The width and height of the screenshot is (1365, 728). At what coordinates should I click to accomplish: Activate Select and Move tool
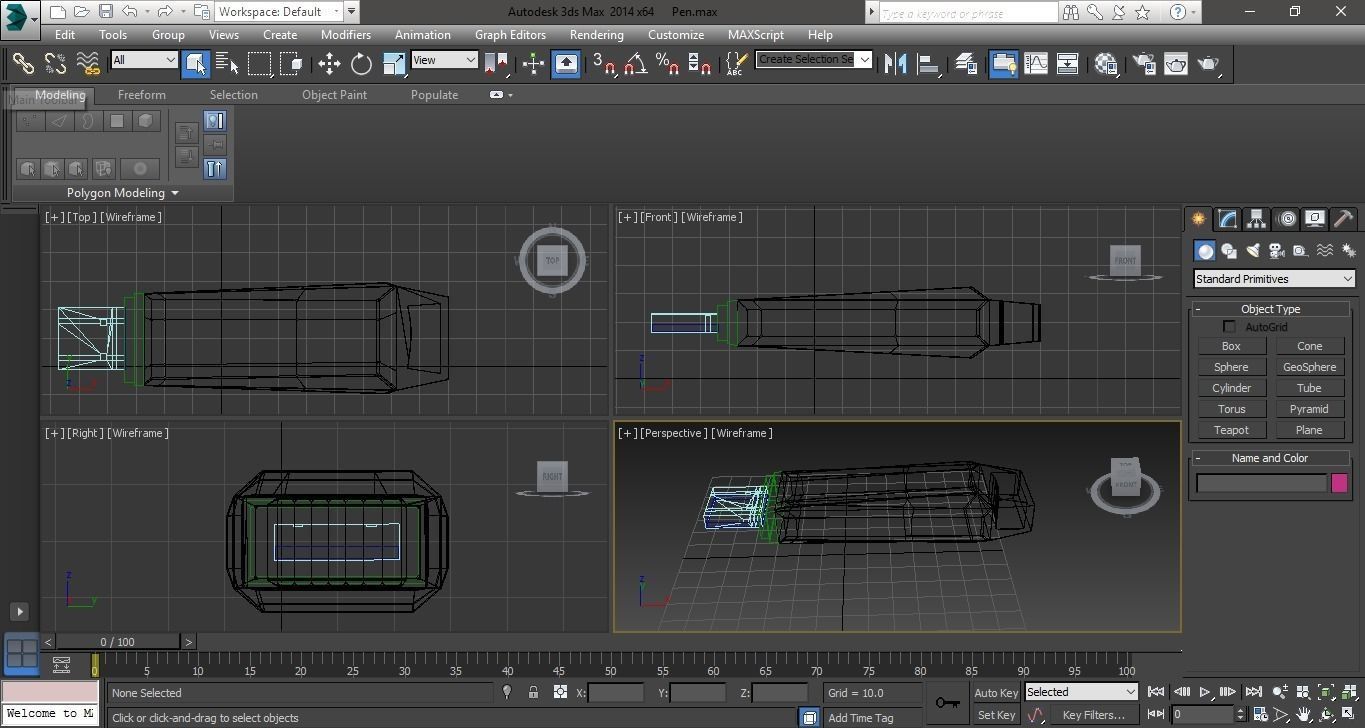tap(329, 63)
